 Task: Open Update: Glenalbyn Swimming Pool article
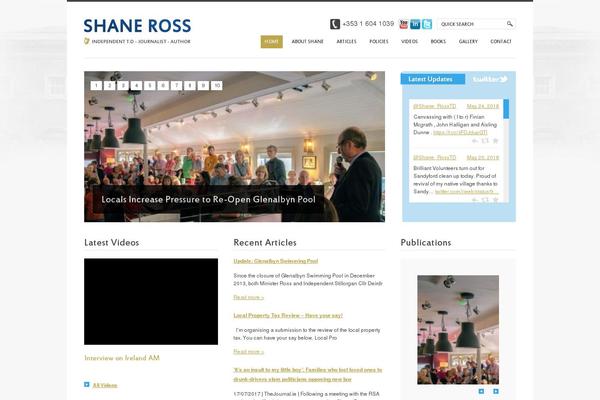click(x=276, y=261)
